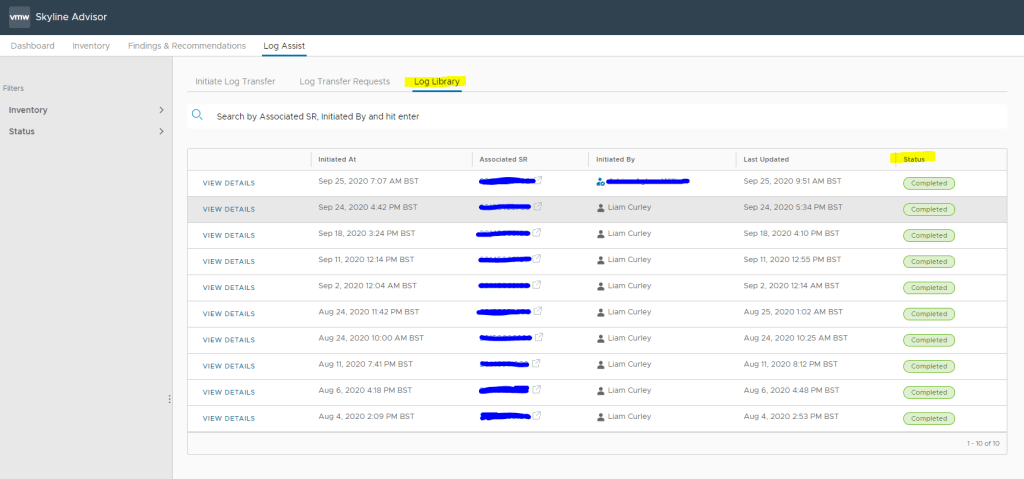Open external SR link icon for Sep 24 row
This screenshot has height=479, width=1024.
(x=537, y=207)
